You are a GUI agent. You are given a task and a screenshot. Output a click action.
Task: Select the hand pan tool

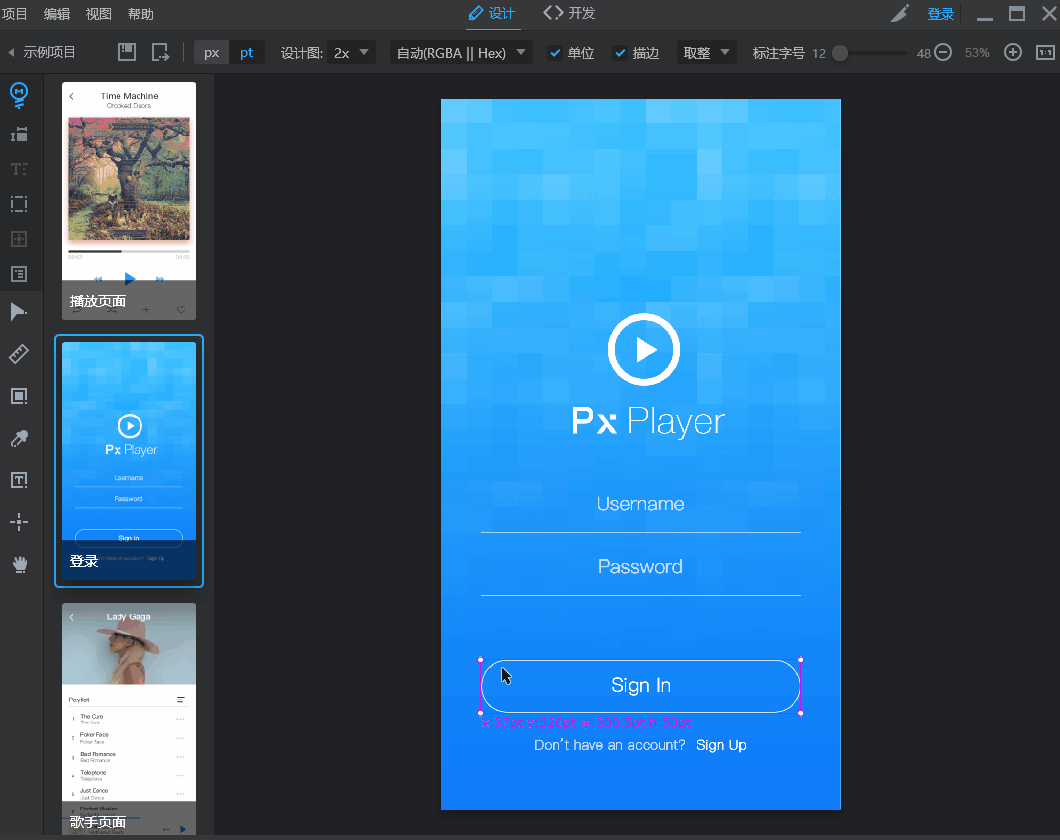(x=20, y=564)
